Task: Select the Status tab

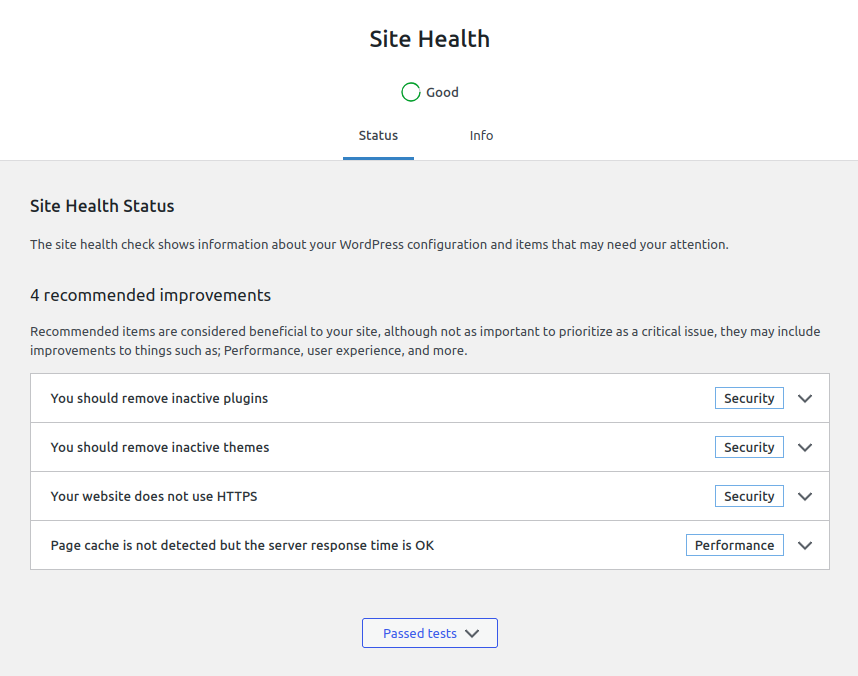Action: point(378,135)
